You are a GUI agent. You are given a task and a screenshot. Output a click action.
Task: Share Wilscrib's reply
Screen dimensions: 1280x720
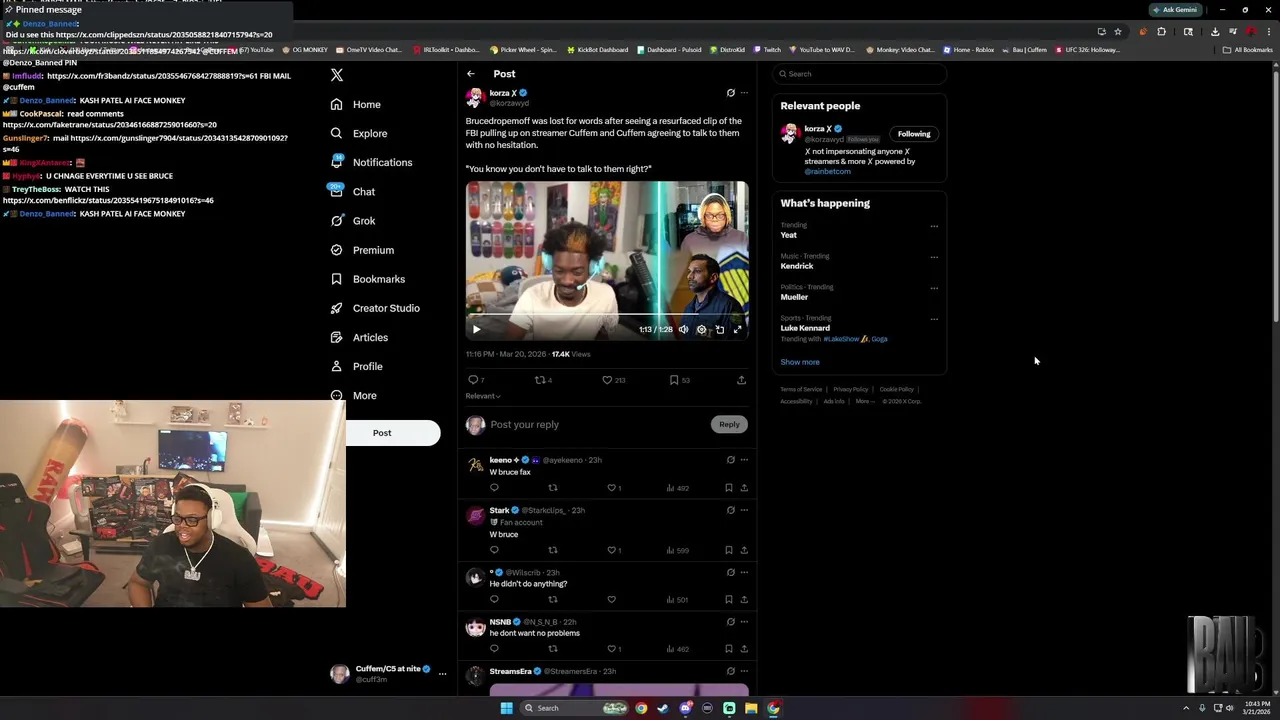tap(744, 600)
